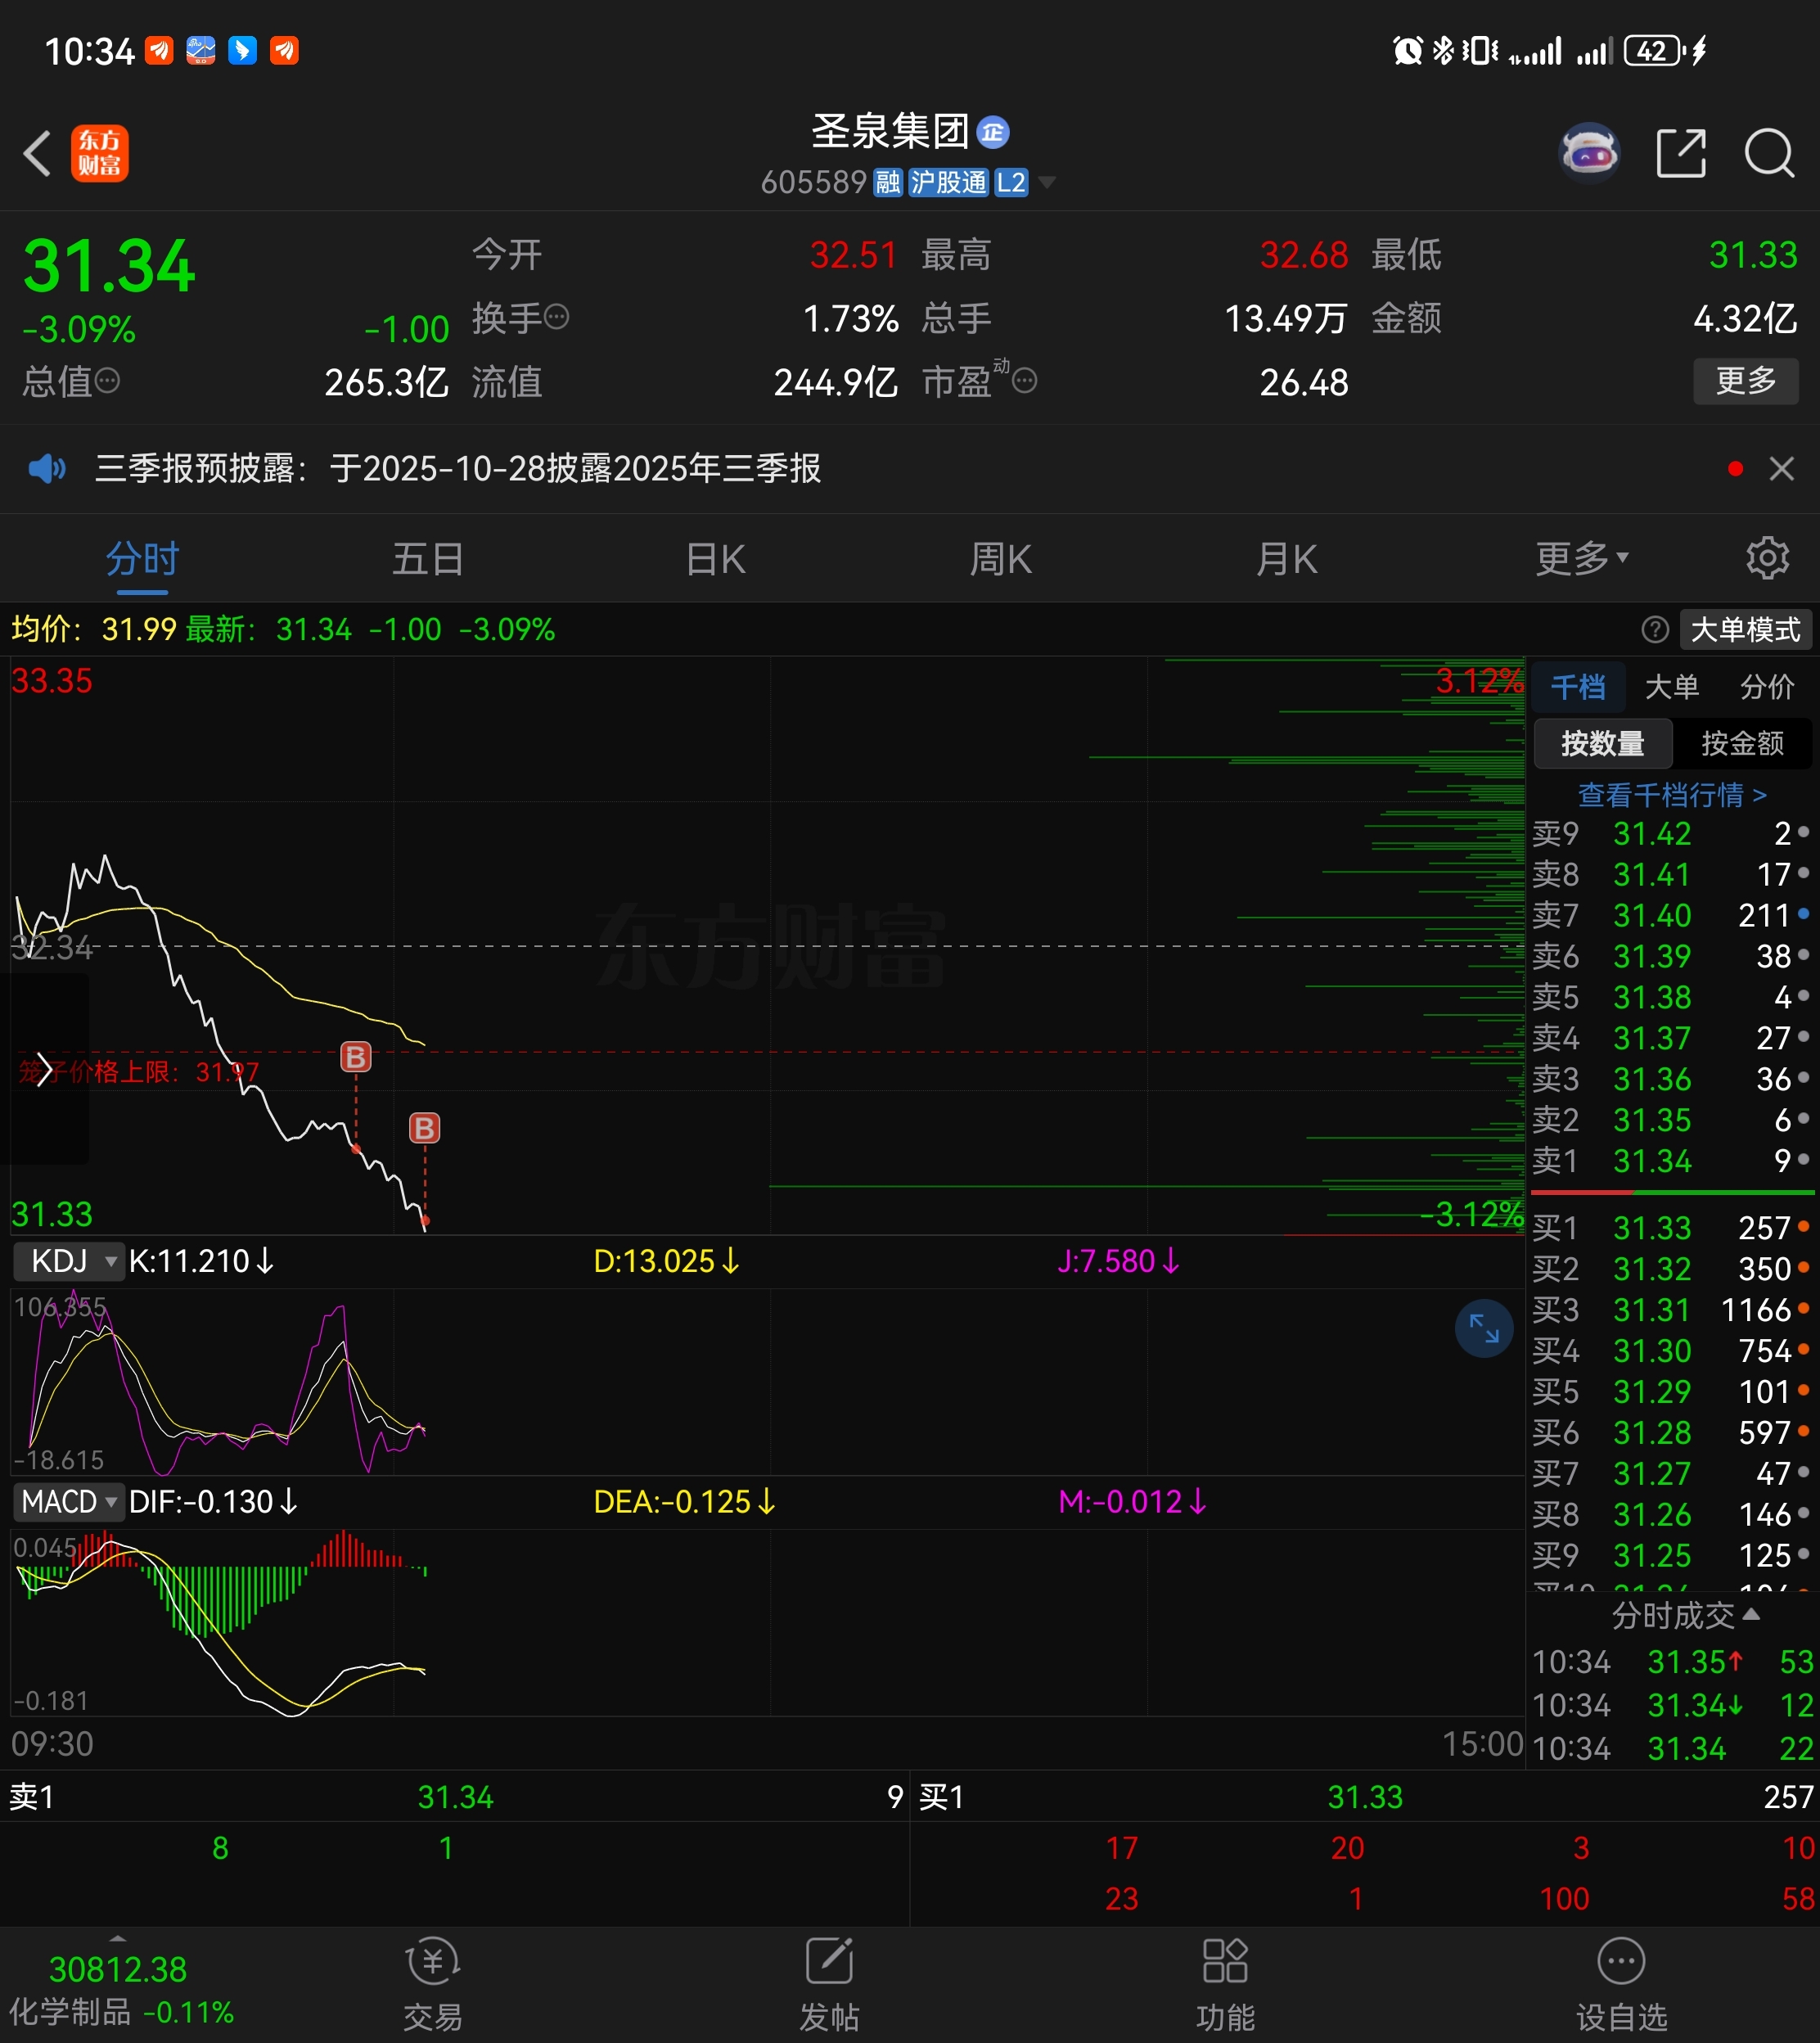This screenshot has height=2043, width=1820.
Task: Tap the help question mark icon
Action: tap(1655, 629)
